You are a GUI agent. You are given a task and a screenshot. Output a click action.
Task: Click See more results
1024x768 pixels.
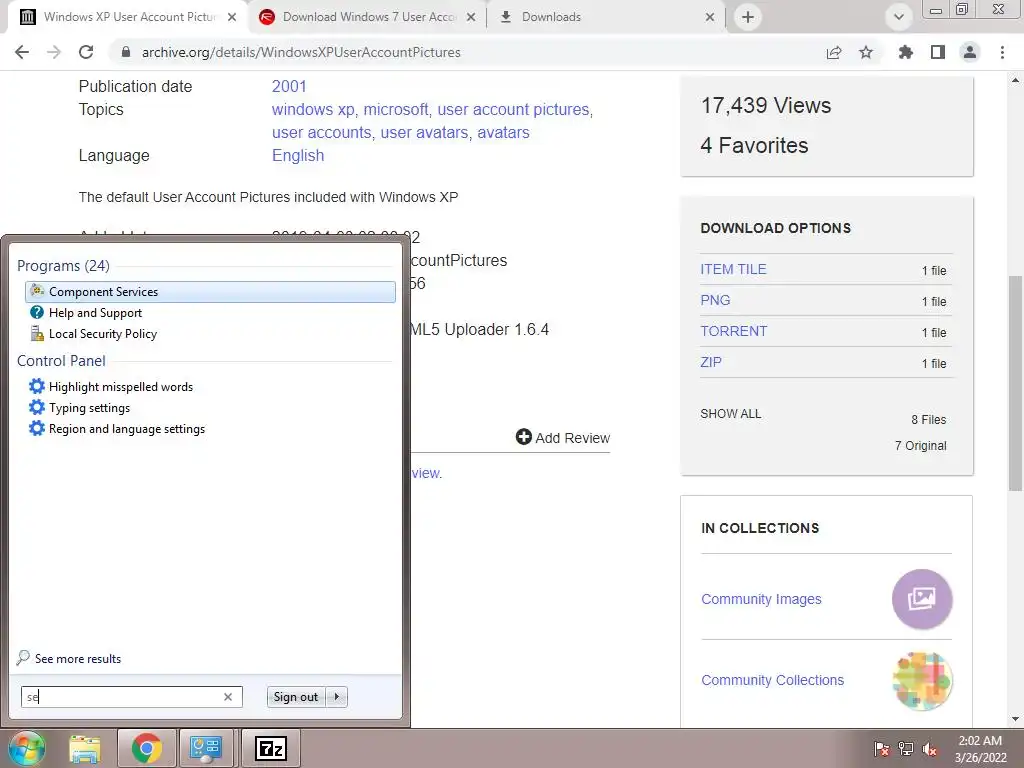pos(69,658)
